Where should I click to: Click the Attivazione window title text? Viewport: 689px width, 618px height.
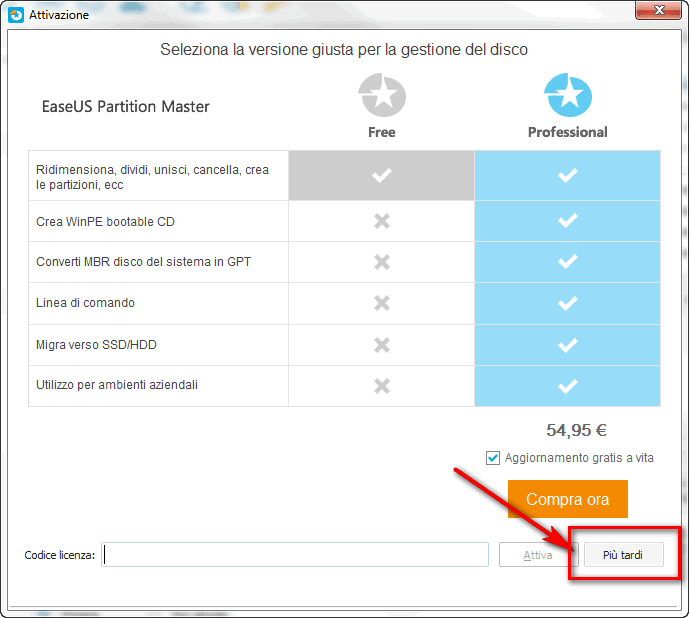tap(59, 15)
